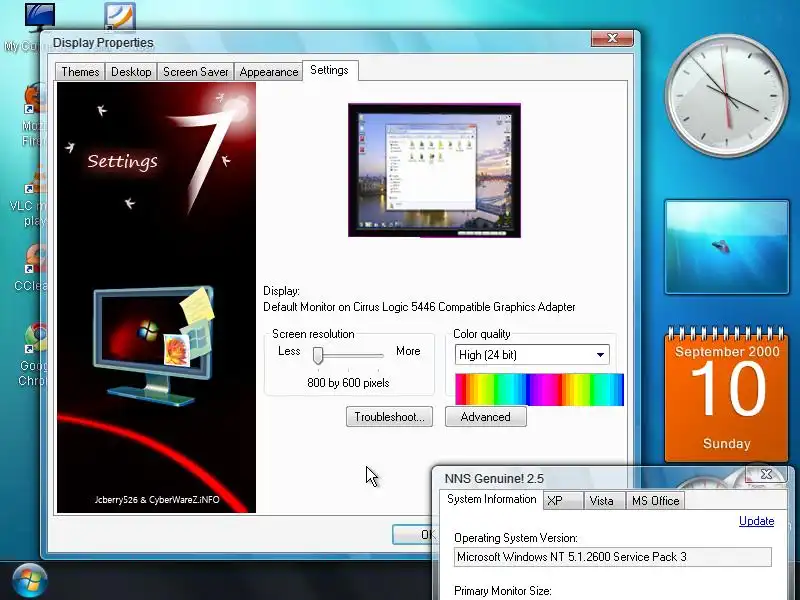800x600 pixels.
Task: Select the Settings tab
Action: coord(330,70)
